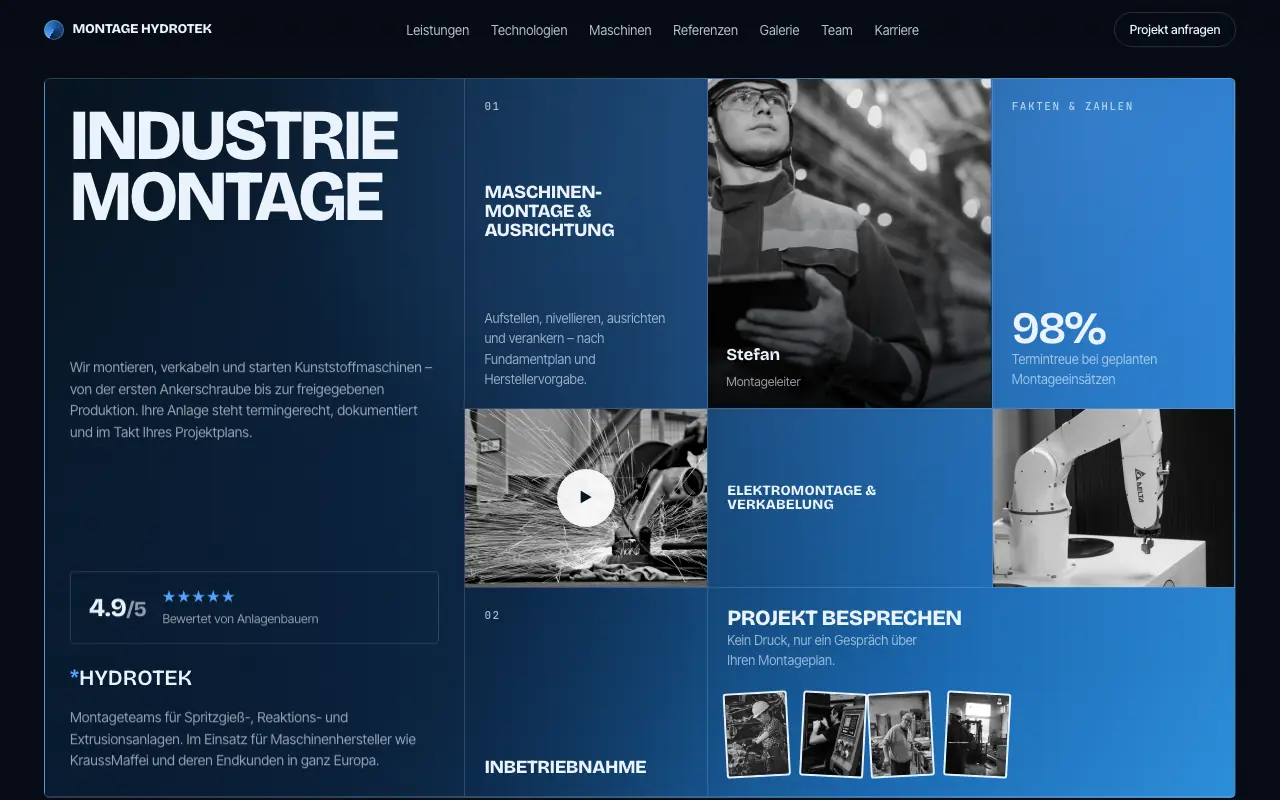Image resolution: width=1280 pixels, height=800 pixels.
Task: Click the *HYDROTEK heading
Action: pyautogui.click(x=131, y=678)
